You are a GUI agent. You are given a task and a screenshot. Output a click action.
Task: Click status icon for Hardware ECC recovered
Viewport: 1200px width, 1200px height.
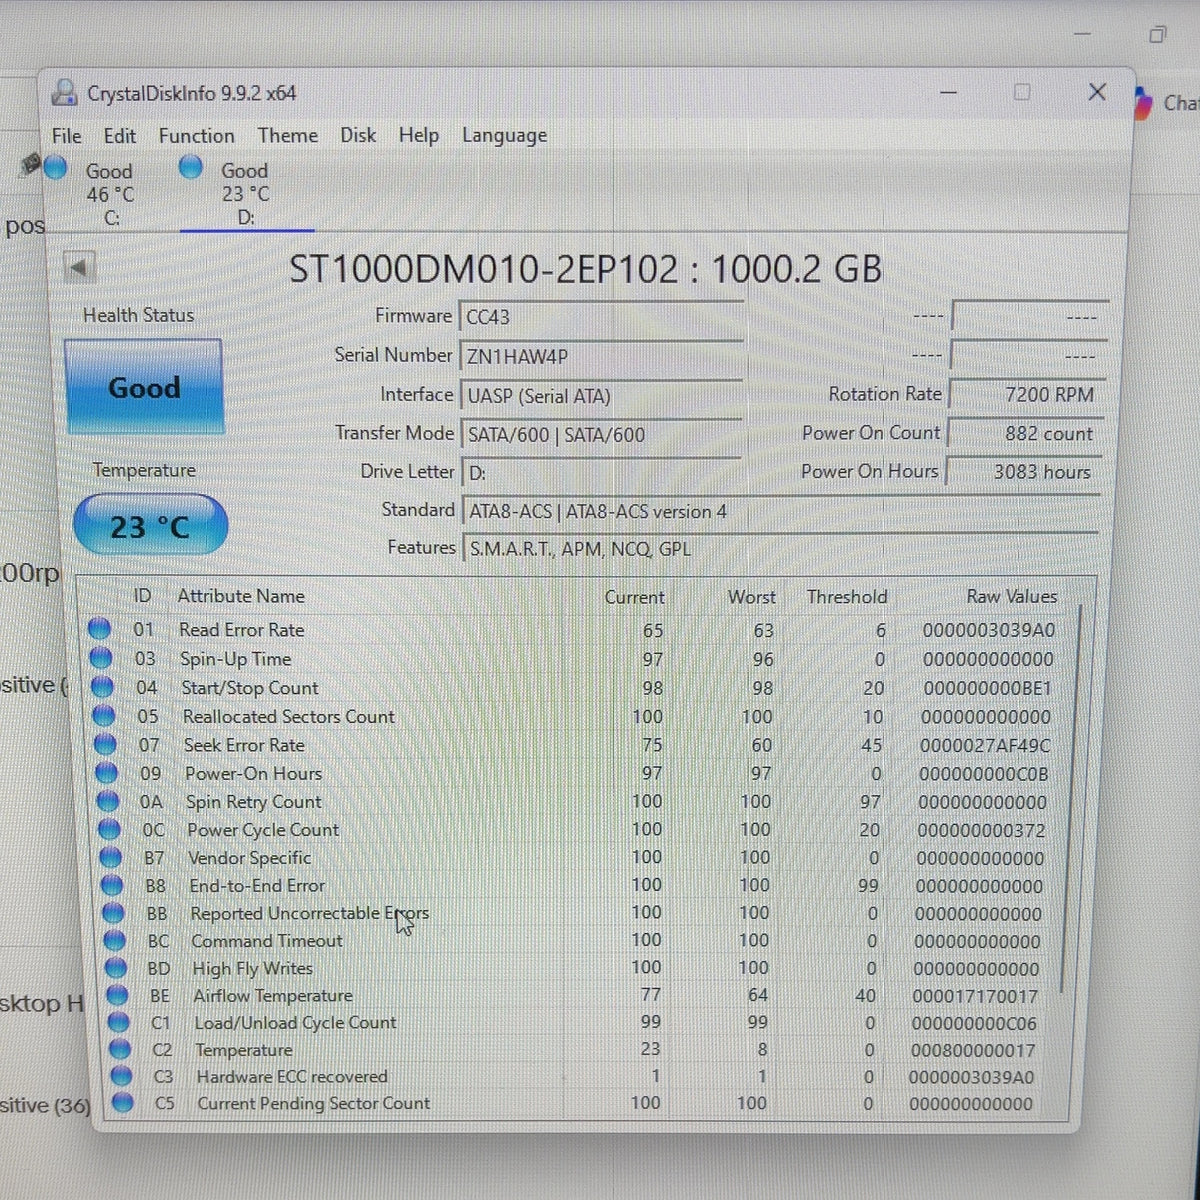coord(122,1076)
